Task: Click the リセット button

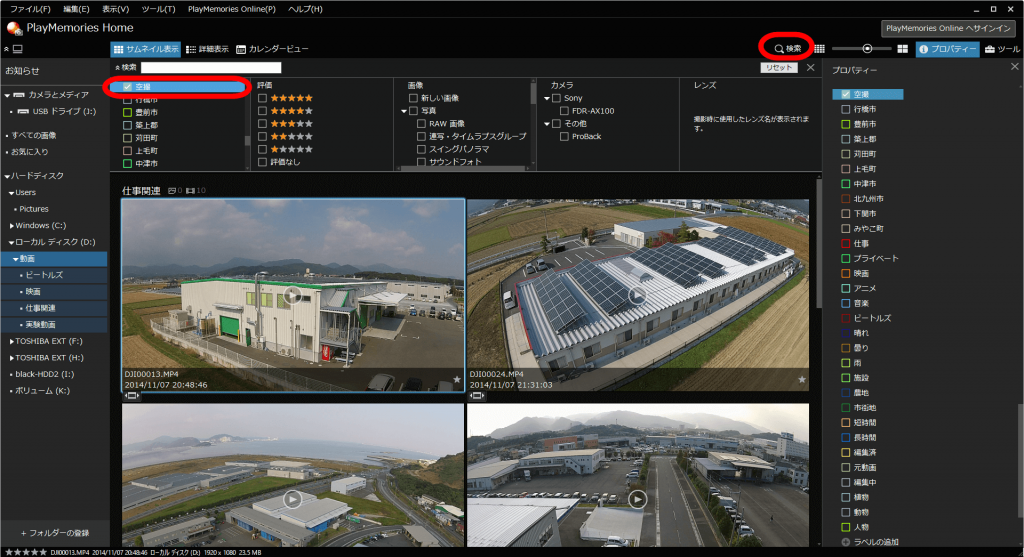Action: click(778, 67)
